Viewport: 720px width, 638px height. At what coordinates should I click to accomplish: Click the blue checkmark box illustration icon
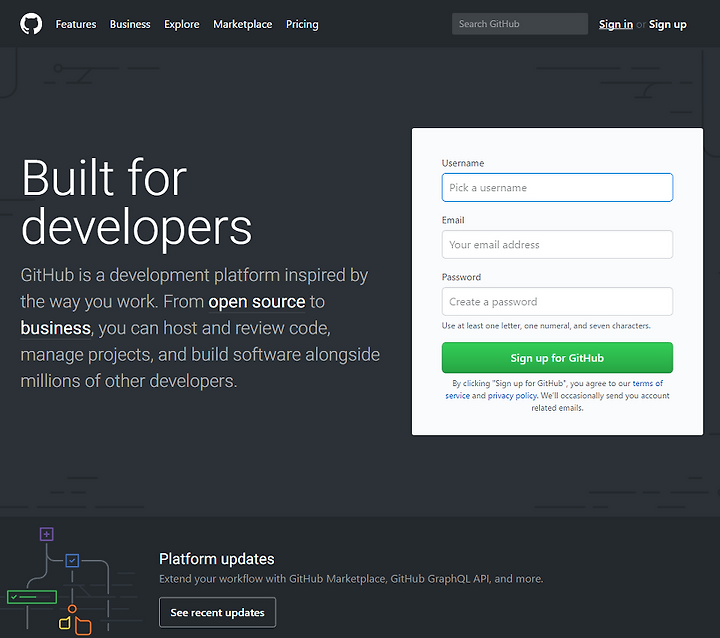pos(72,560)
